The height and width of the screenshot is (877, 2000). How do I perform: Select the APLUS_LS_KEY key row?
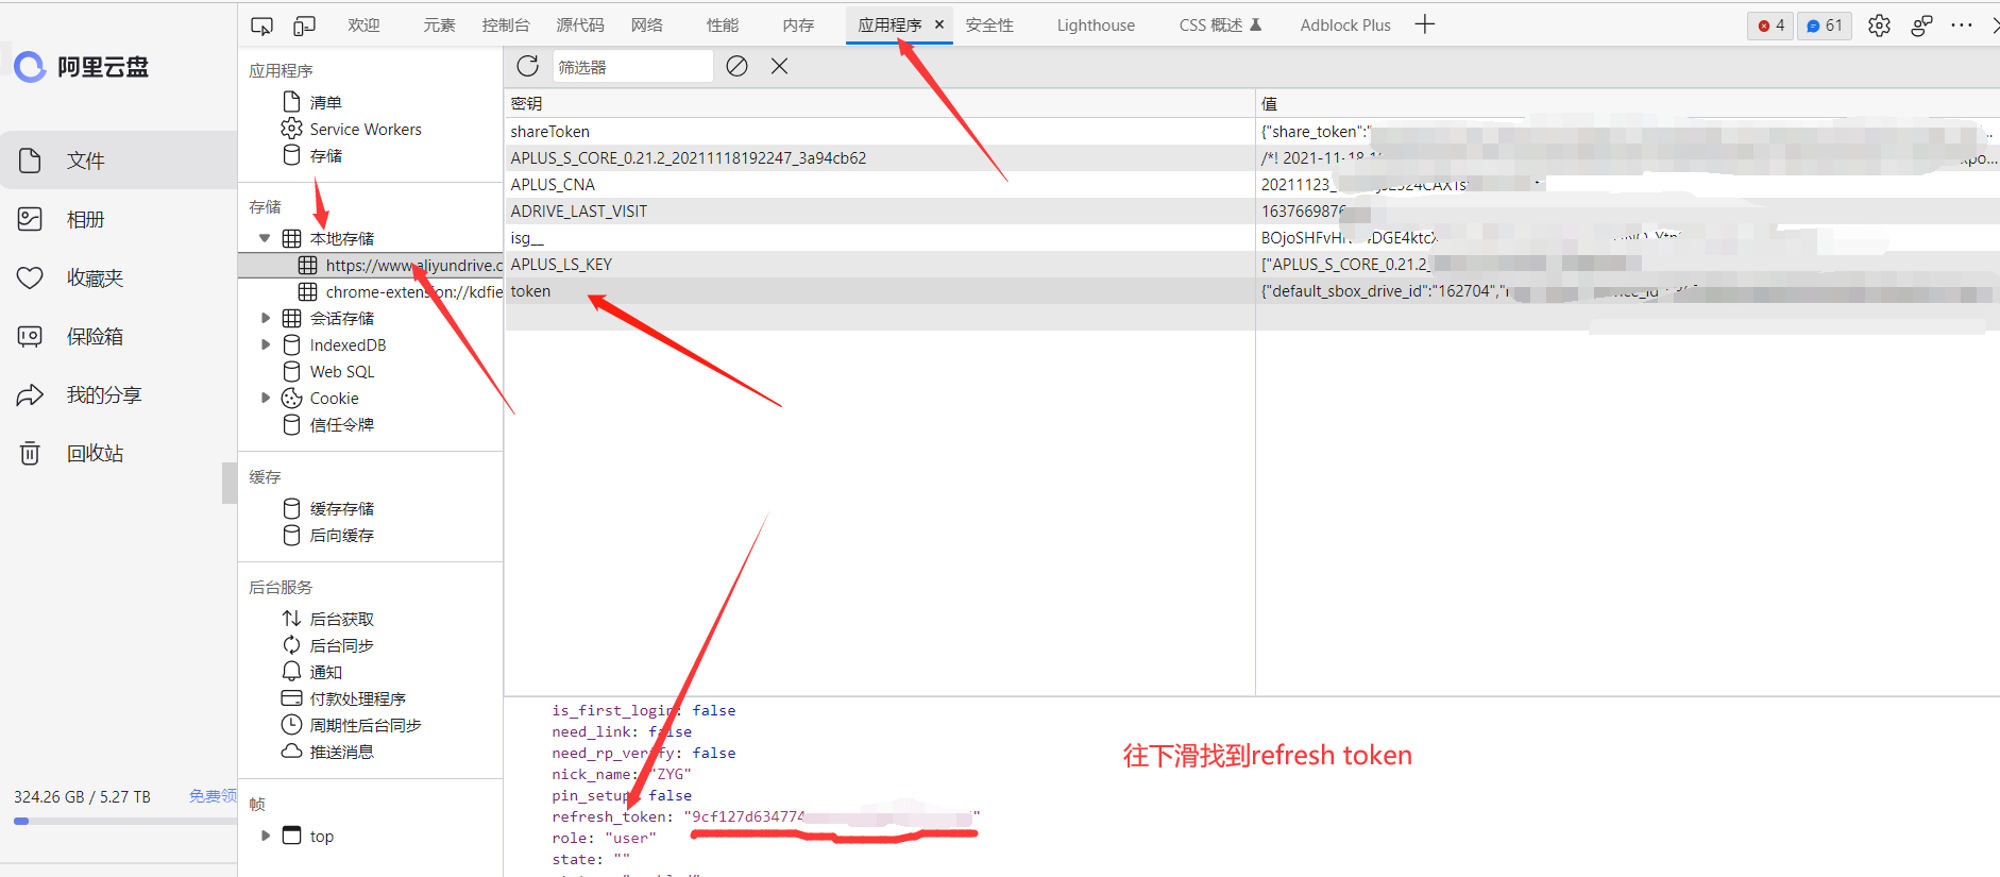(x=880, y=265)
